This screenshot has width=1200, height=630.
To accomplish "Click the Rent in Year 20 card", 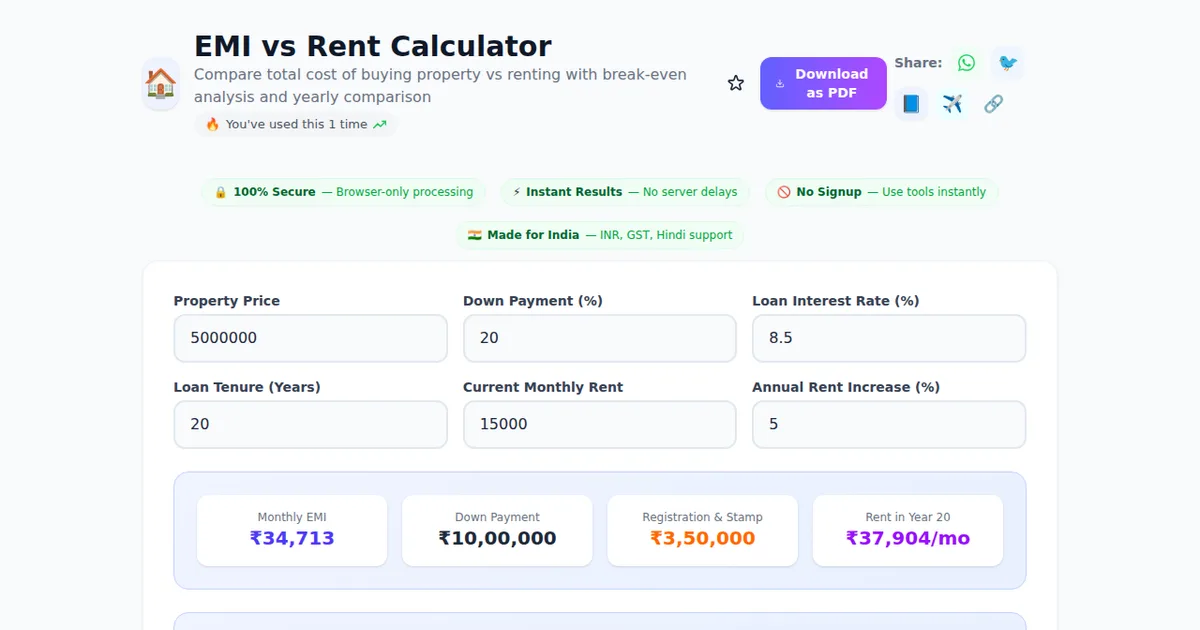I will [907, 530].
